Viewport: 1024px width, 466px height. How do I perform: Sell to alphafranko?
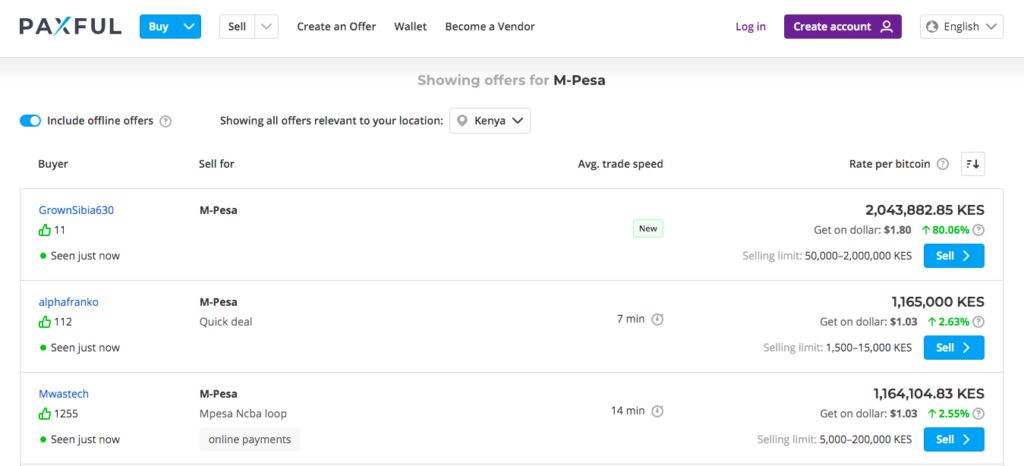pyautogui.click(x=953, y=348)
